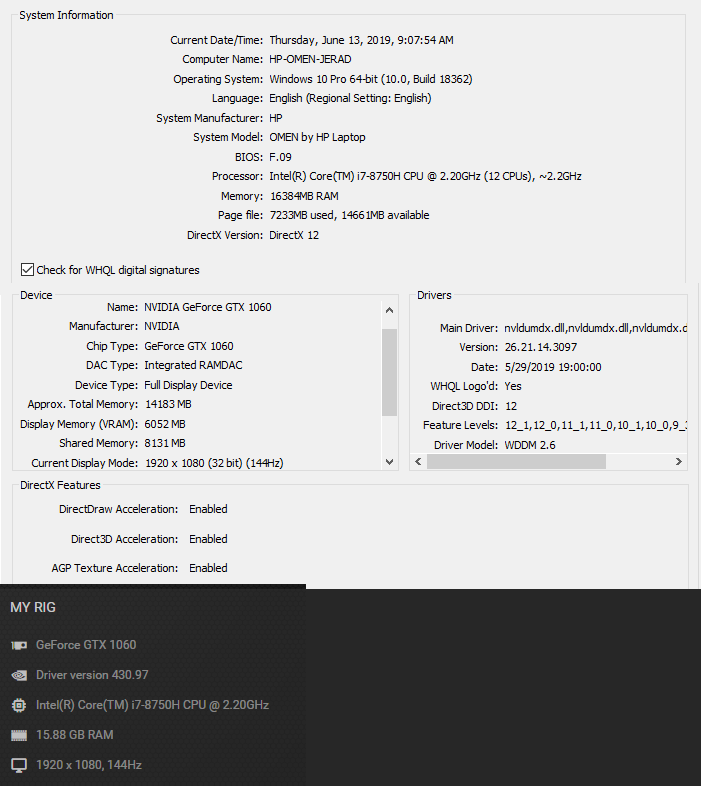Screen dimensions: 701x786
Task: Click the device name 'NVIDIA GeForce GTX 1060'
Action: point(208,307)
